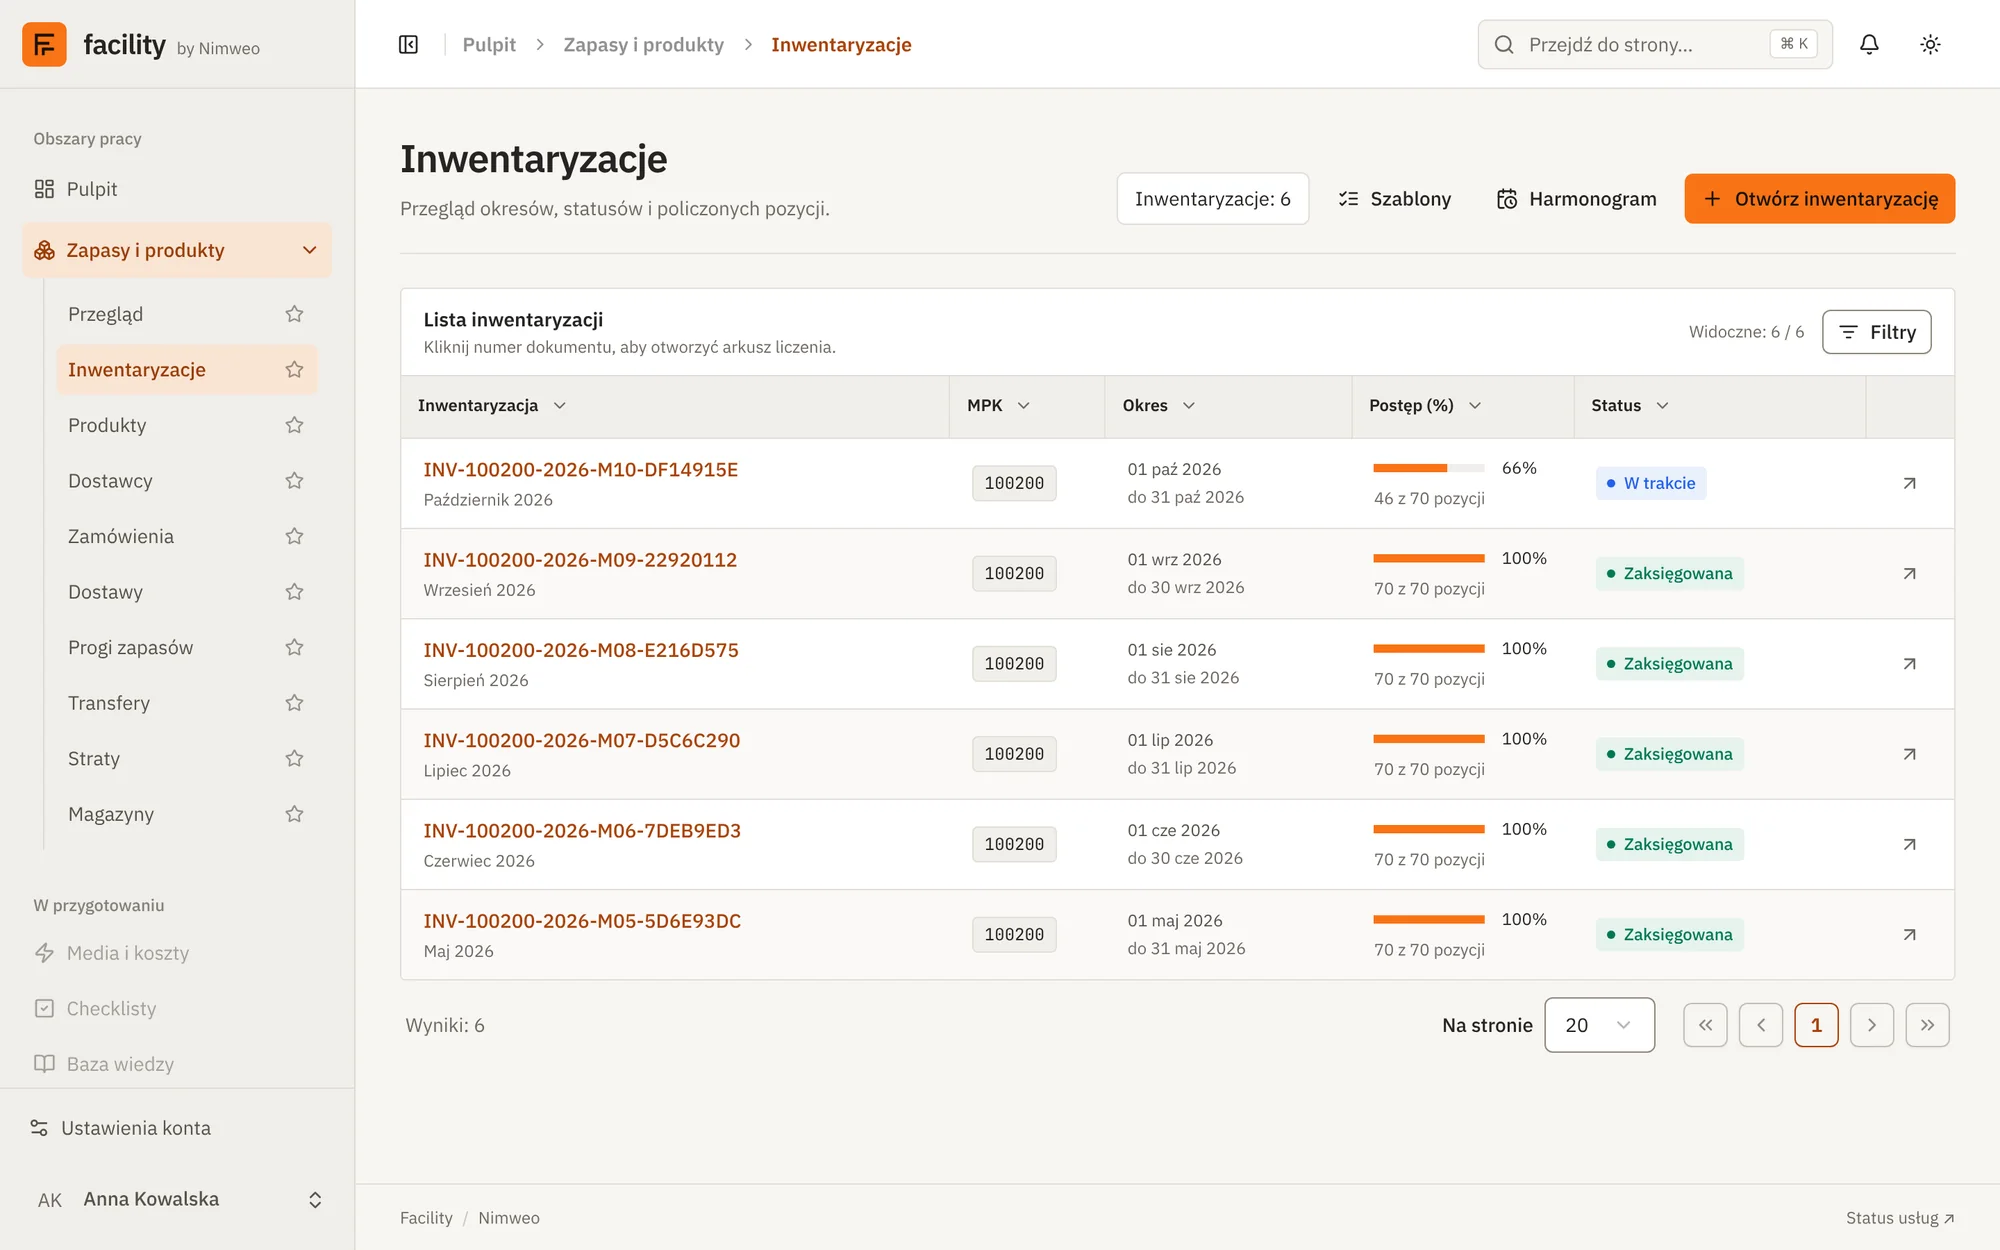Screen dimensions: 2000x1250
Task: Open the Status usług footer link
Action: pyautogui.click(x=1900, y=1218)
